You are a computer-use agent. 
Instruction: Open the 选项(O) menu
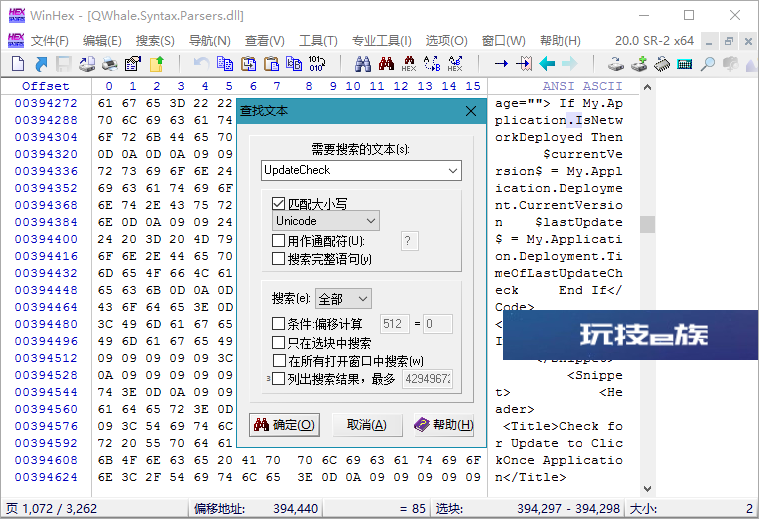coord(446,41)
